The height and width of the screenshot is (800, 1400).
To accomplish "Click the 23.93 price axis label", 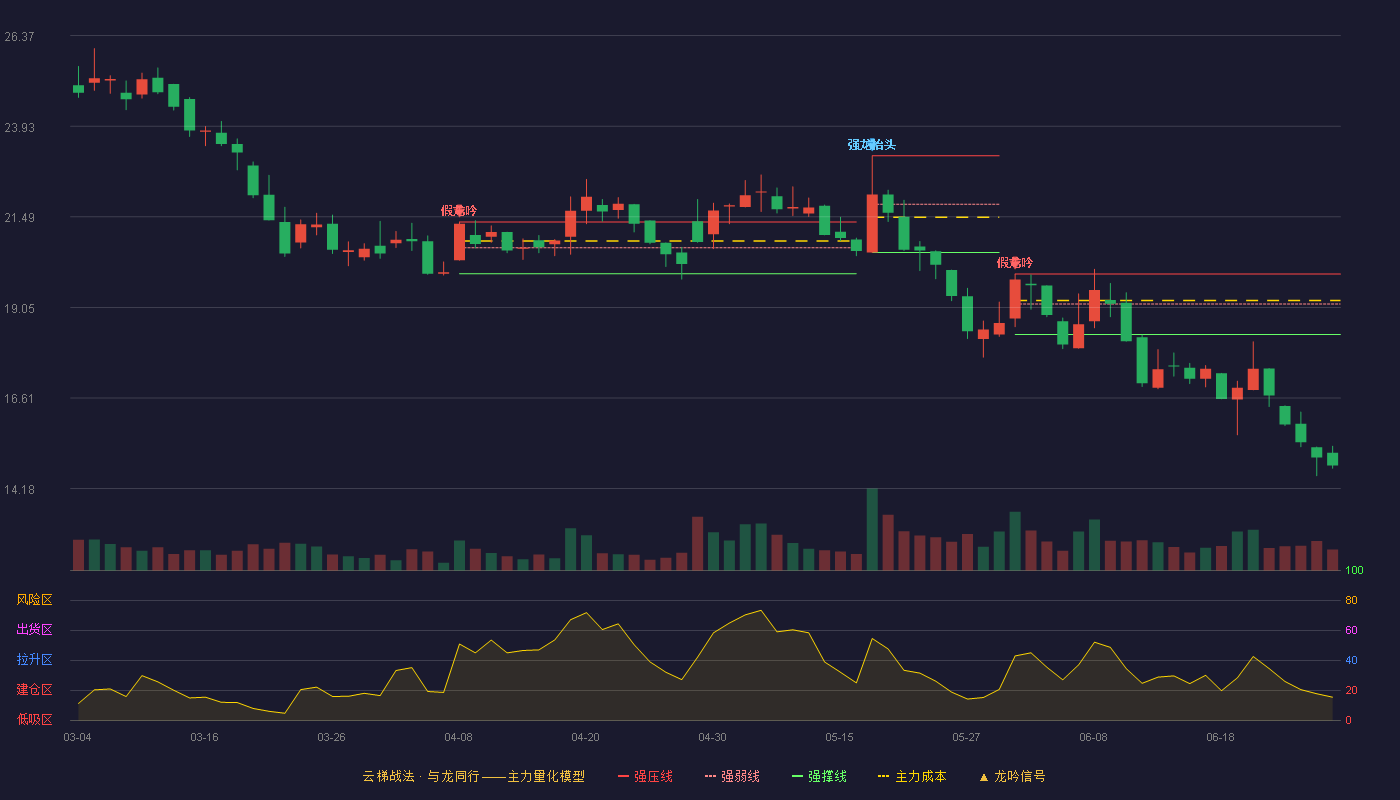I will click(x=19, y=128).
